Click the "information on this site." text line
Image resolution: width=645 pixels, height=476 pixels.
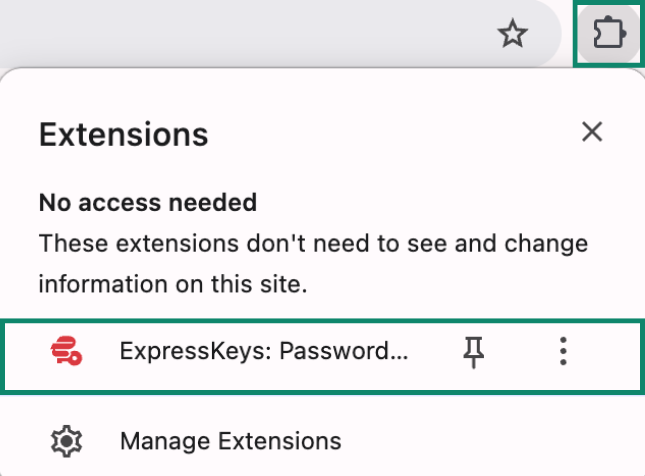172,283
